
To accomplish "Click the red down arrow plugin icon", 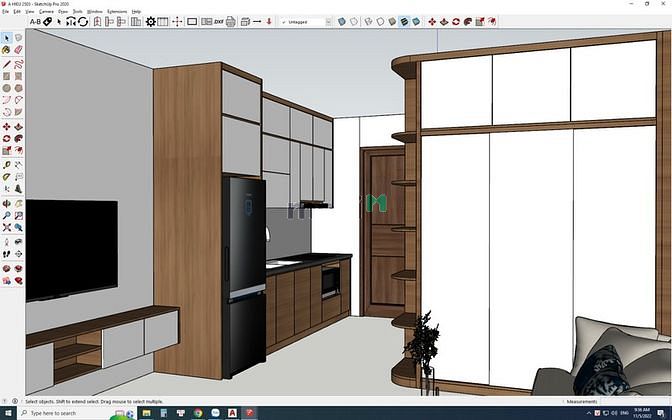I will [x=269, y=21].
